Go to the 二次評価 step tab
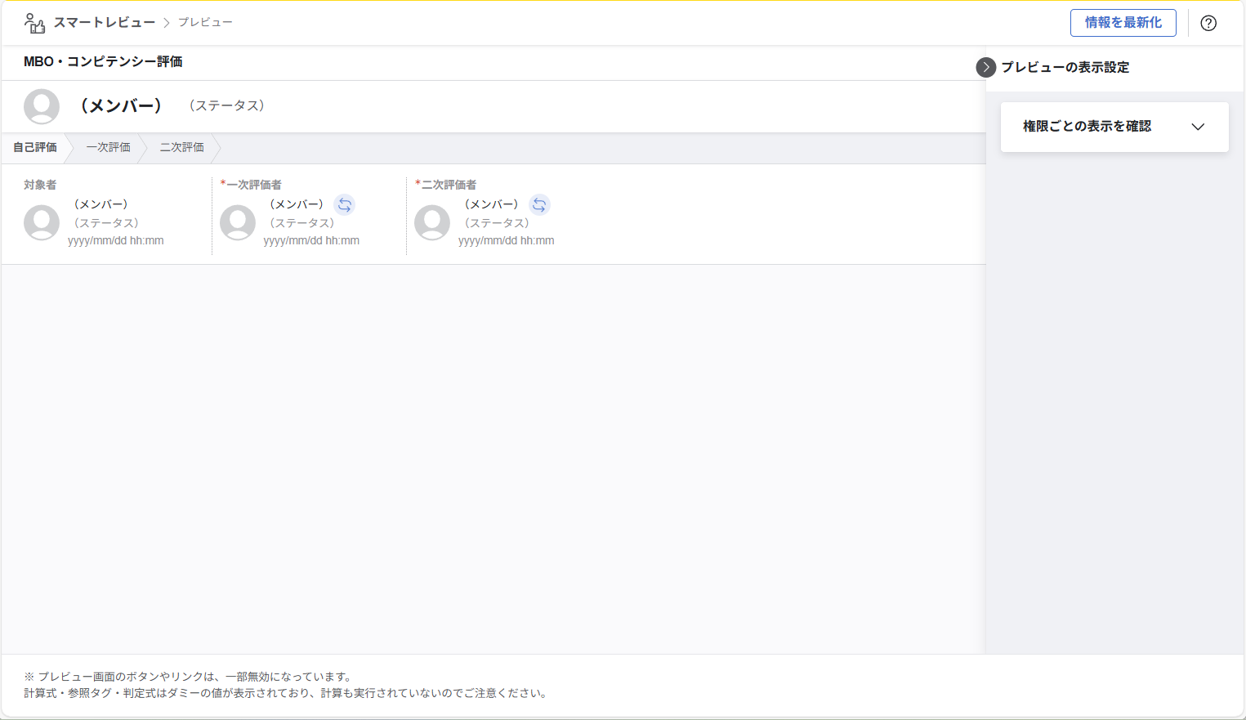 pos(182,147)
